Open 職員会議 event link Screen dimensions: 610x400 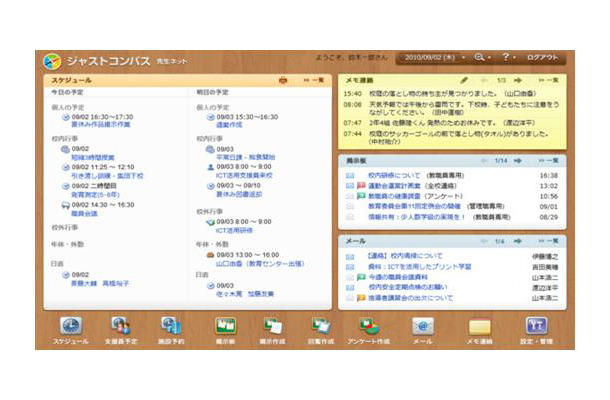pos(84,214)
